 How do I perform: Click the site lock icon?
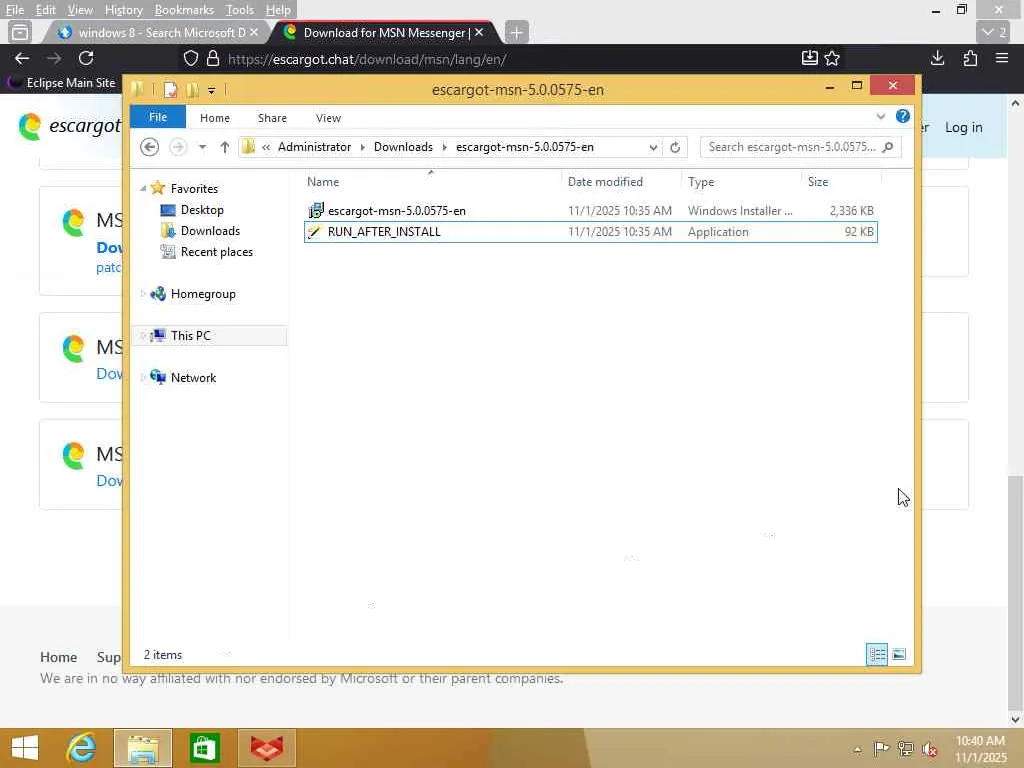pos(213,59)
